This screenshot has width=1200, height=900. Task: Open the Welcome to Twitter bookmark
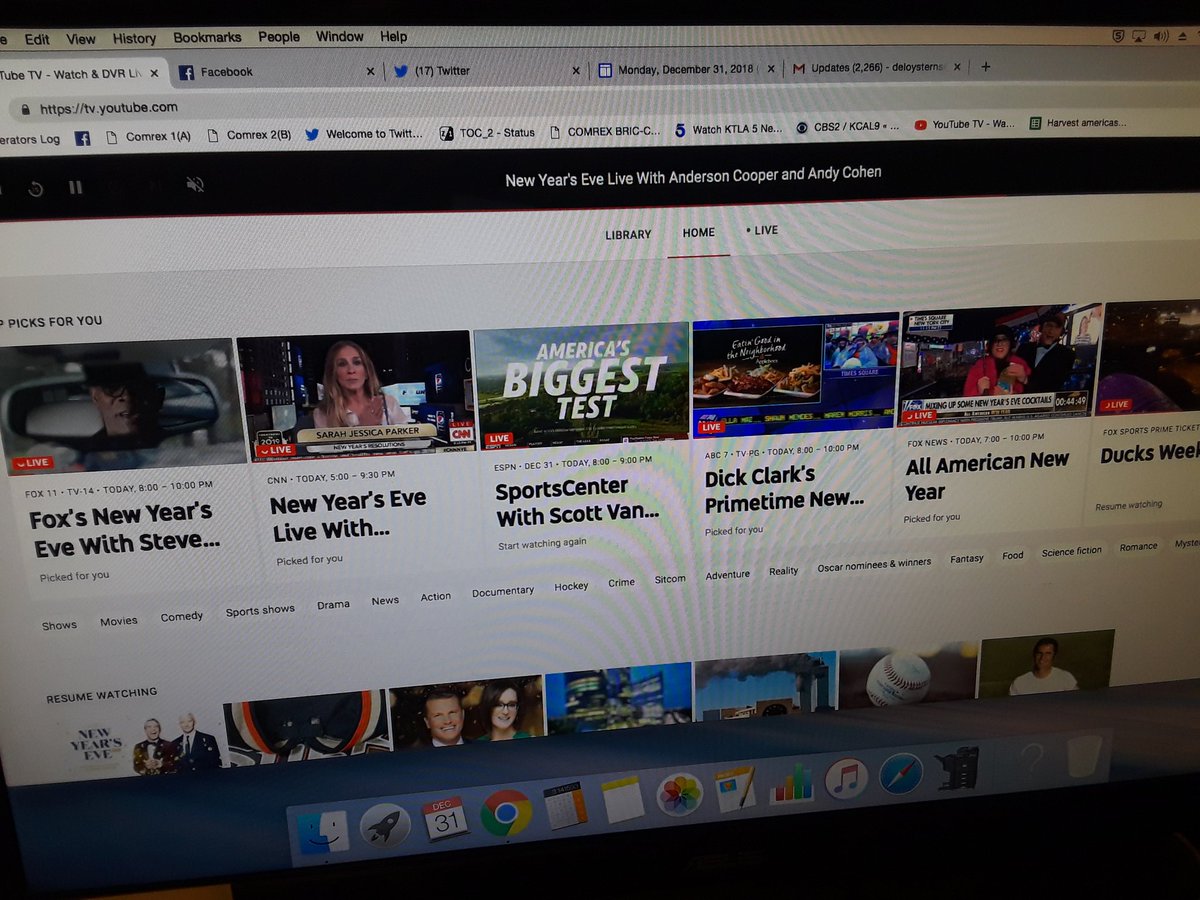pyautogui.click(x=365, y=133)
